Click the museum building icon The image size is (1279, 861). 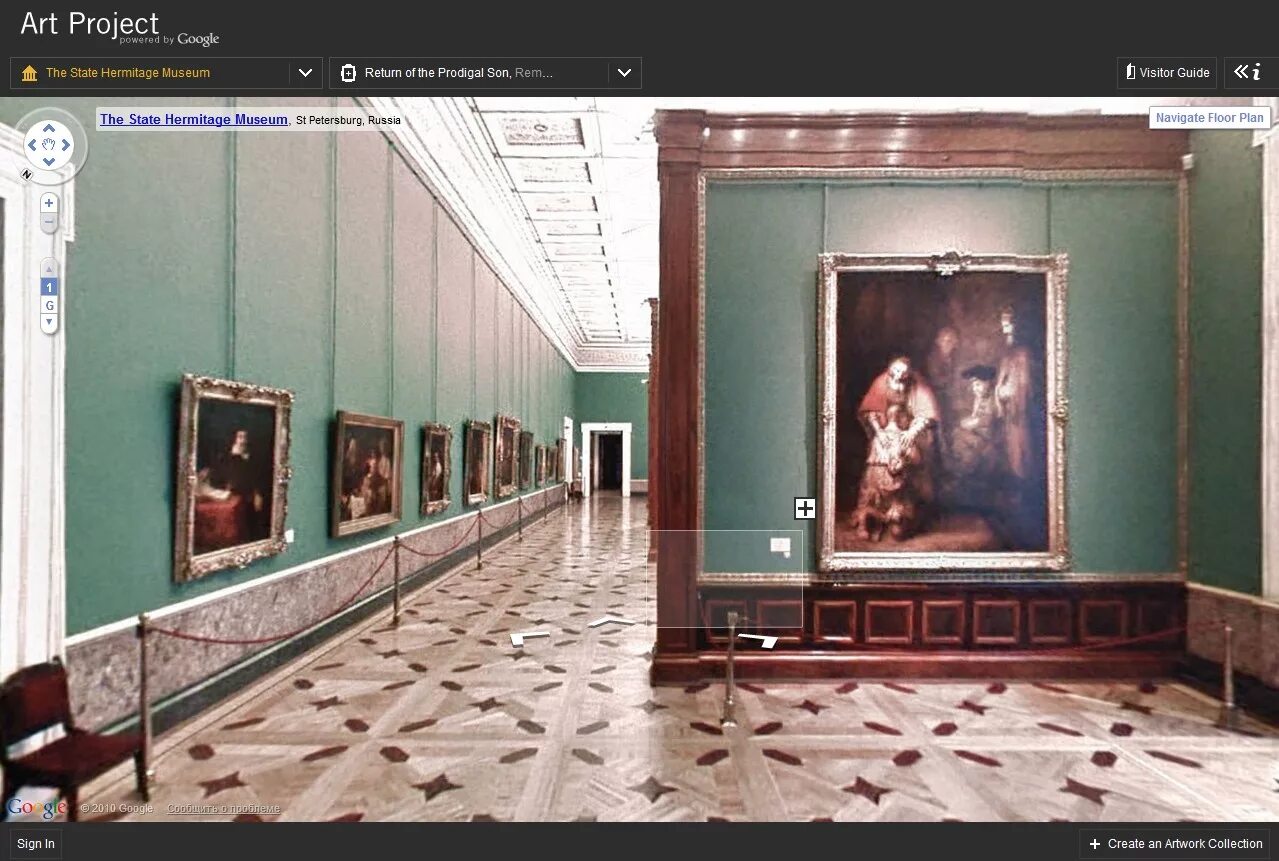click(29, 73)
